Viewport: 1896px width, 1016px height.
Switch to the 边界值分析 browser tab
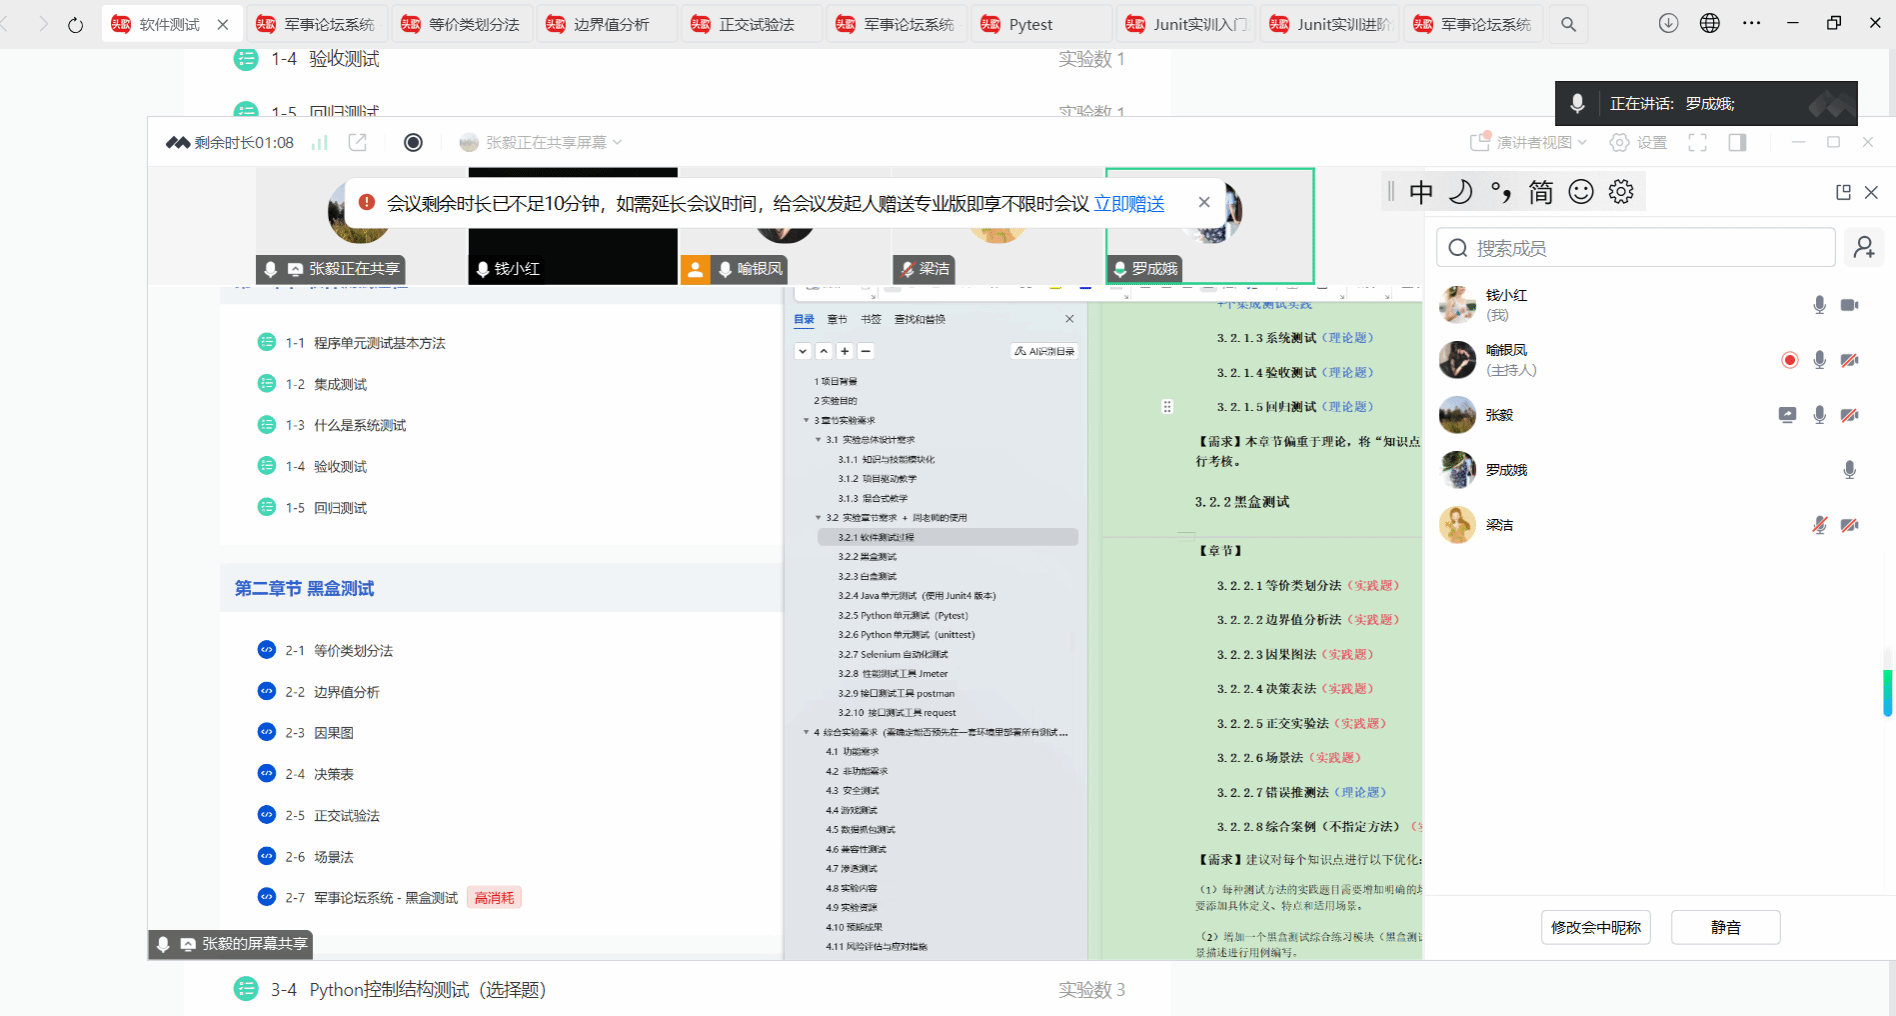pos(611,25)
